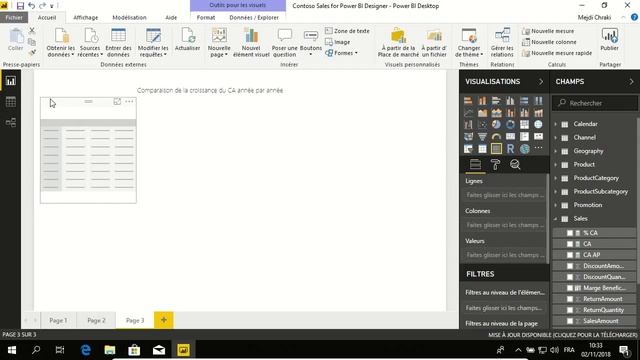Image resolution: width=640 pixels, height=360 pixels.
Task: Expand the Channel table
Action: [556, 138]
